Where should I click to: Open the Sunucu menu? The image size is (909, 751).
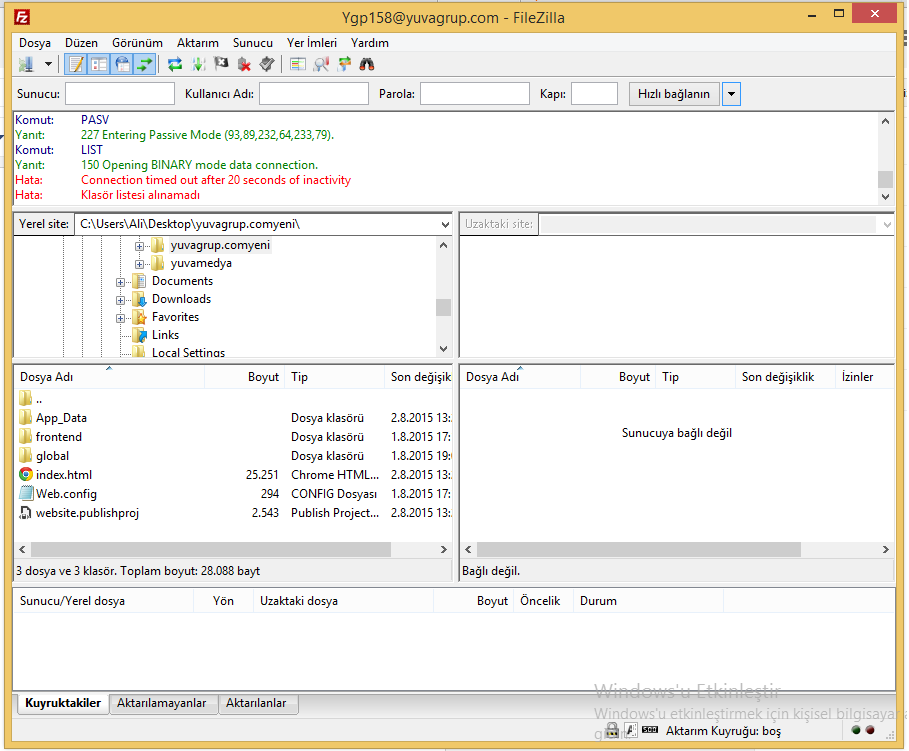point(253,43)
